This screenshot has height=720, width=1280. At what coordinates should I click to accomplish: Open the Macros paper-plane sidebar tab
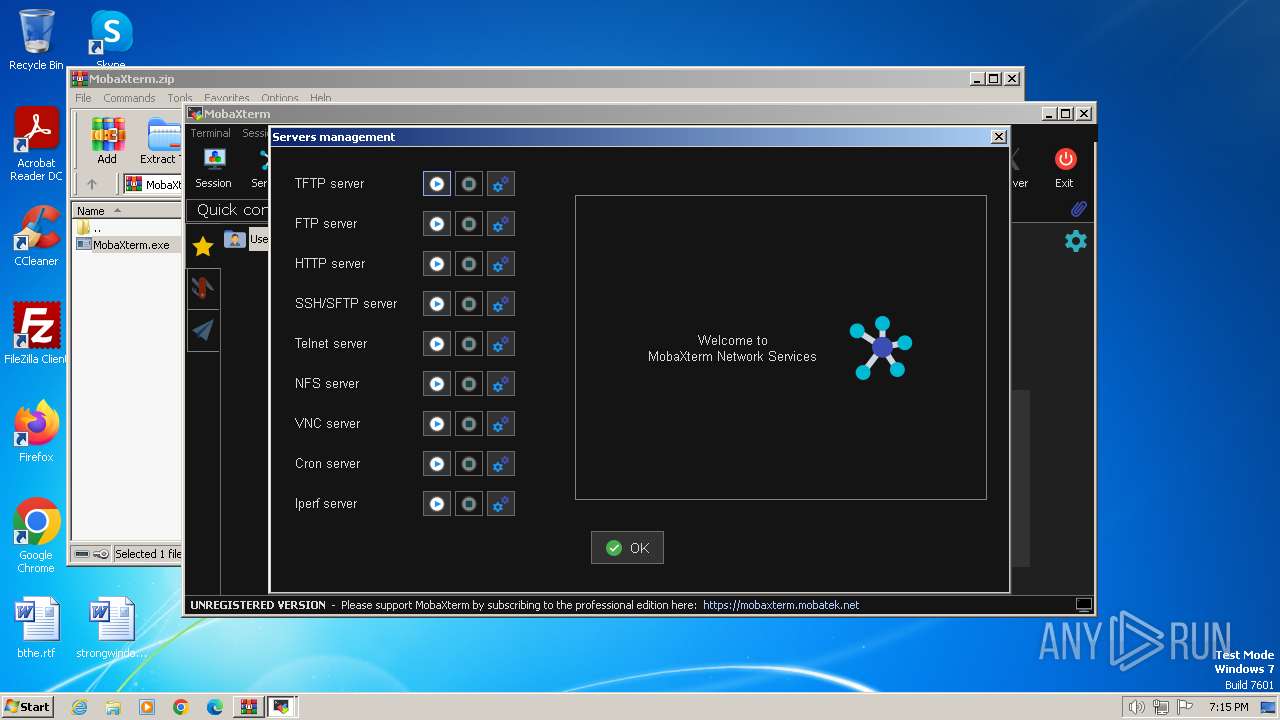[203, 330]
